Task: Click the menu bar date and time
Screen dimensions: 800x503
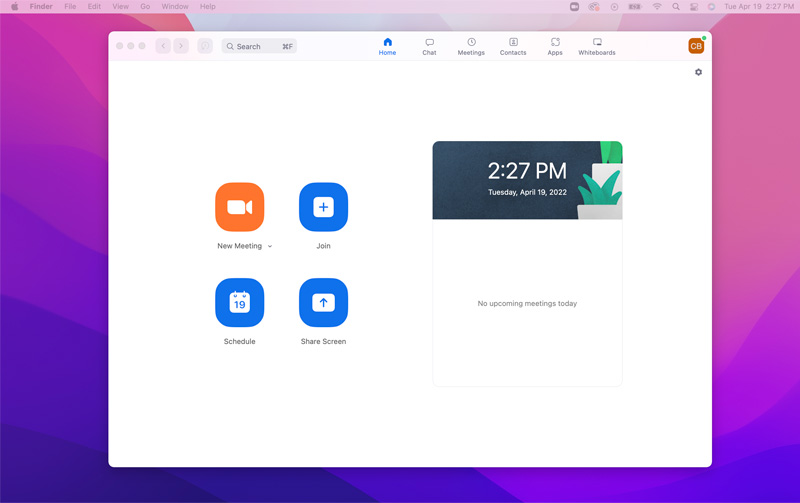Action: pyautogui.click(x=759, y=7)
